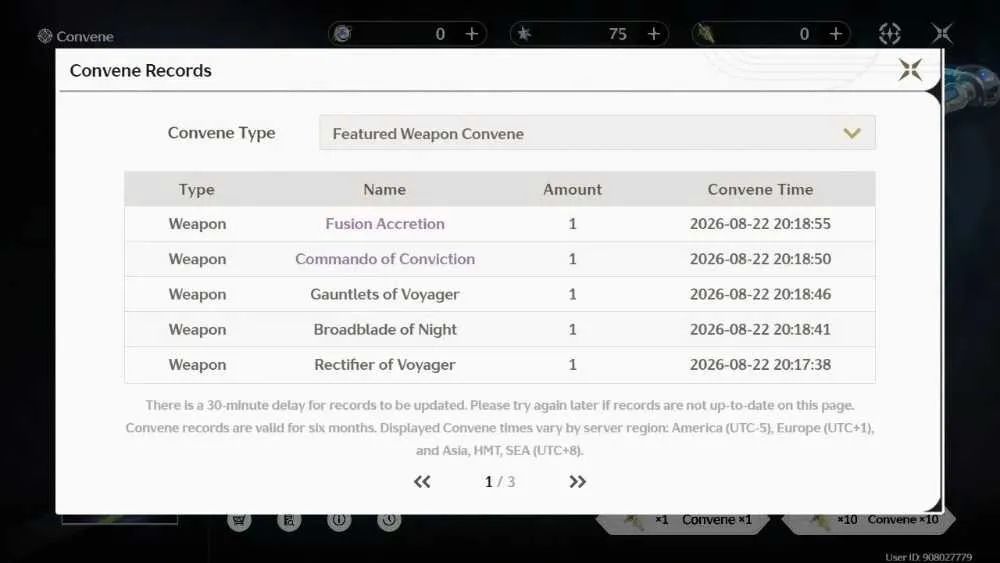Close the Convene Records dialog
Screen dimensions: 1000x563
pyautogui.click(x=910, y=69)
